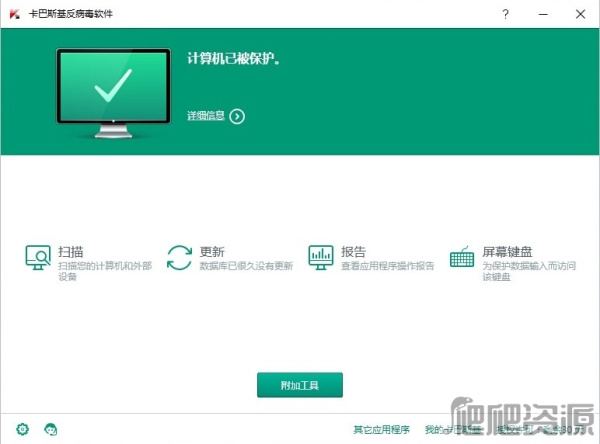The image size is (600, 444).
Task: Open help with the question mark
Action: [505, 14]
